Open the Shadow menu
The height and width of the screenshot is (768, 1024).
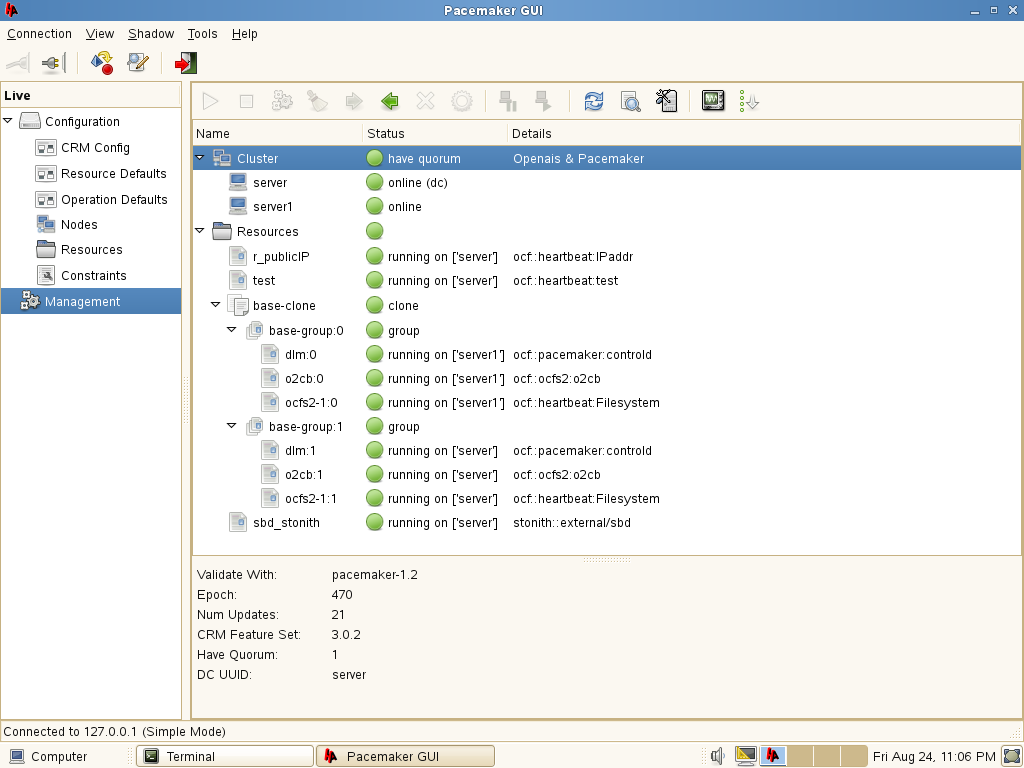[x=151, y=34]
